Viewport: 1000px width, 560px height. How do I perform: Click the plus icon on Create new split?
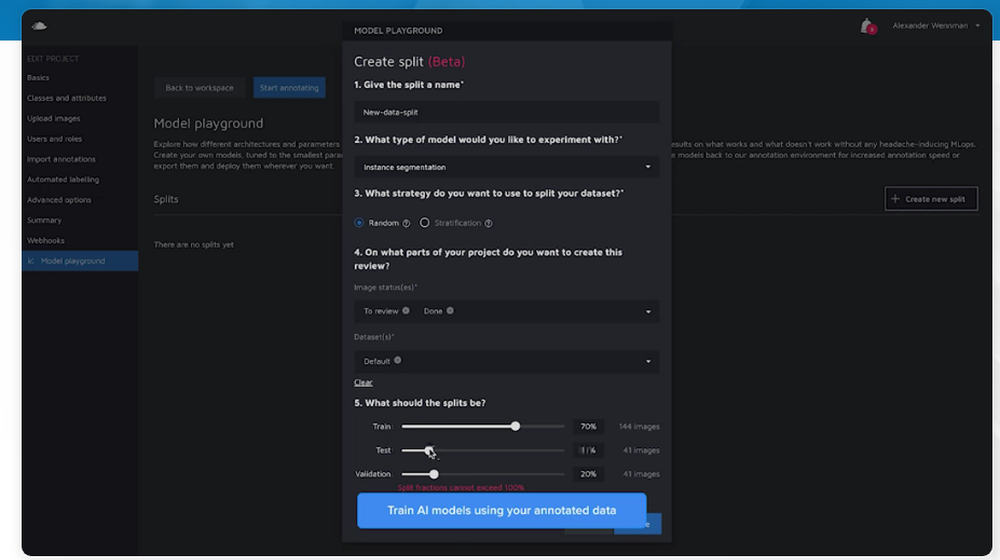895,199
